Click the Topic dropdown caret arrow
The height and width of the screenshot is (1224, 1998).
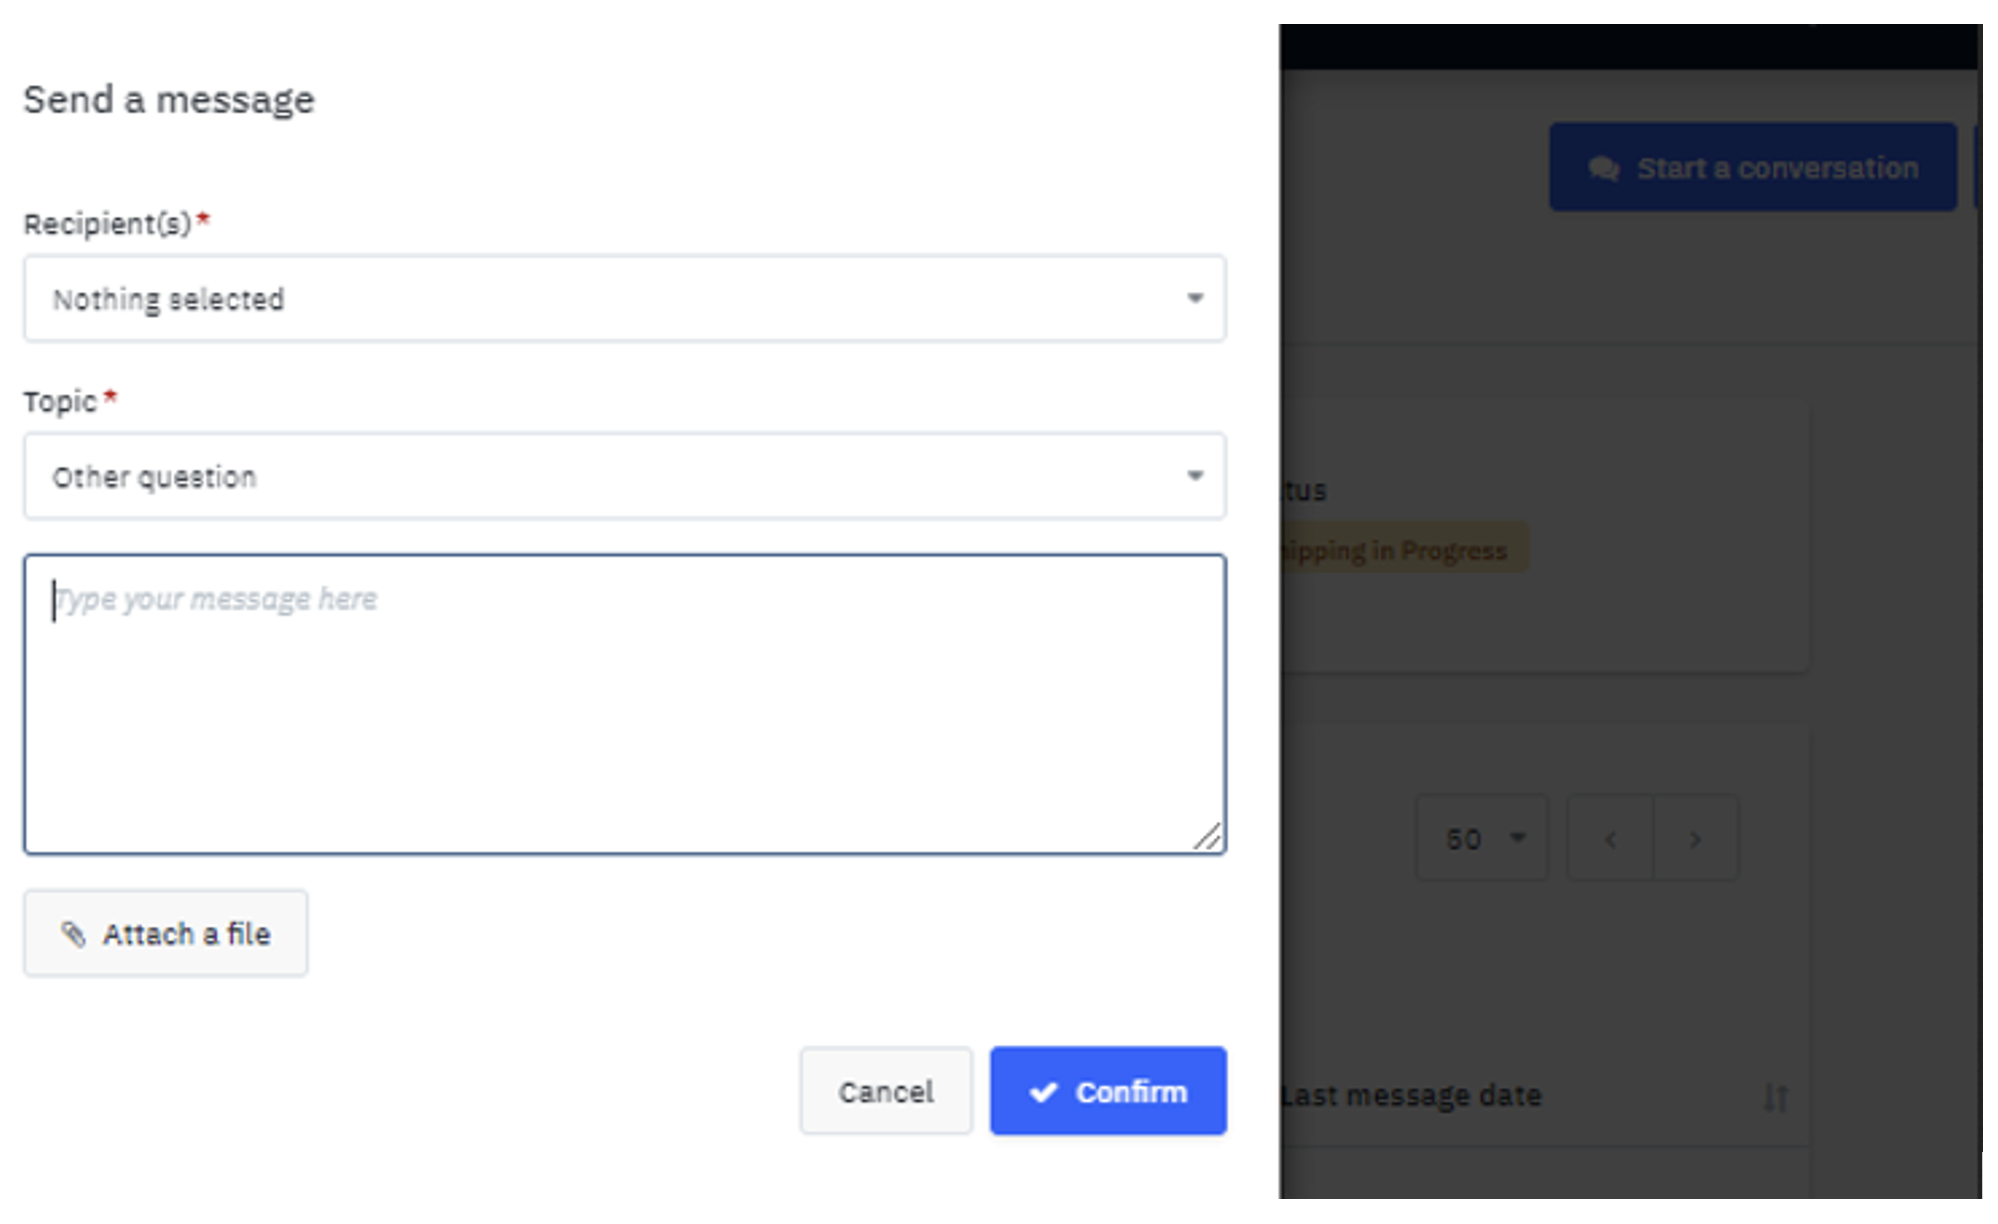pos(1195,476)
